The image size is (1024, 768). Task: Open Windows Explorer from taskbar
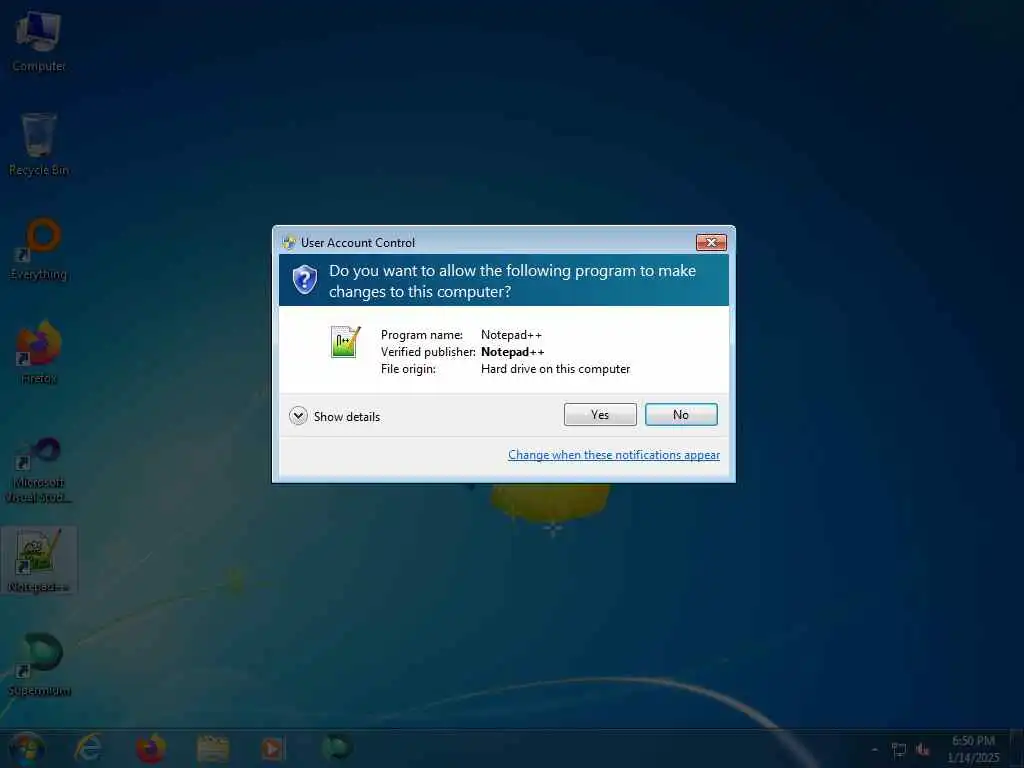213,748
